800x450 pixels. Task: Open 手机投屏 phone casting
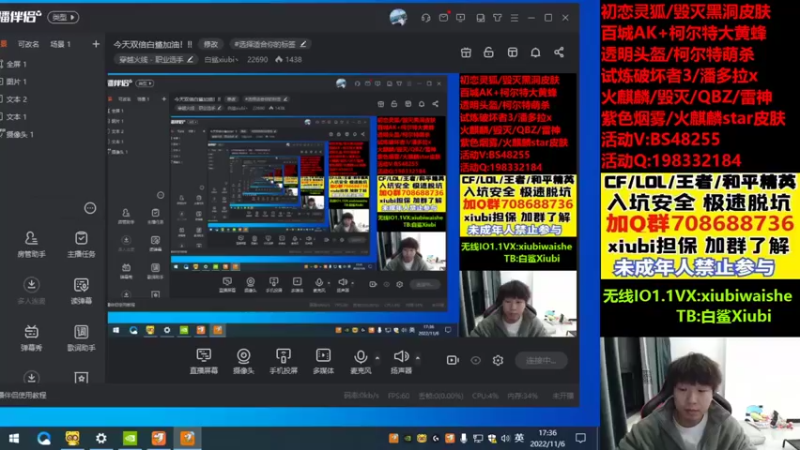point(283,361)
